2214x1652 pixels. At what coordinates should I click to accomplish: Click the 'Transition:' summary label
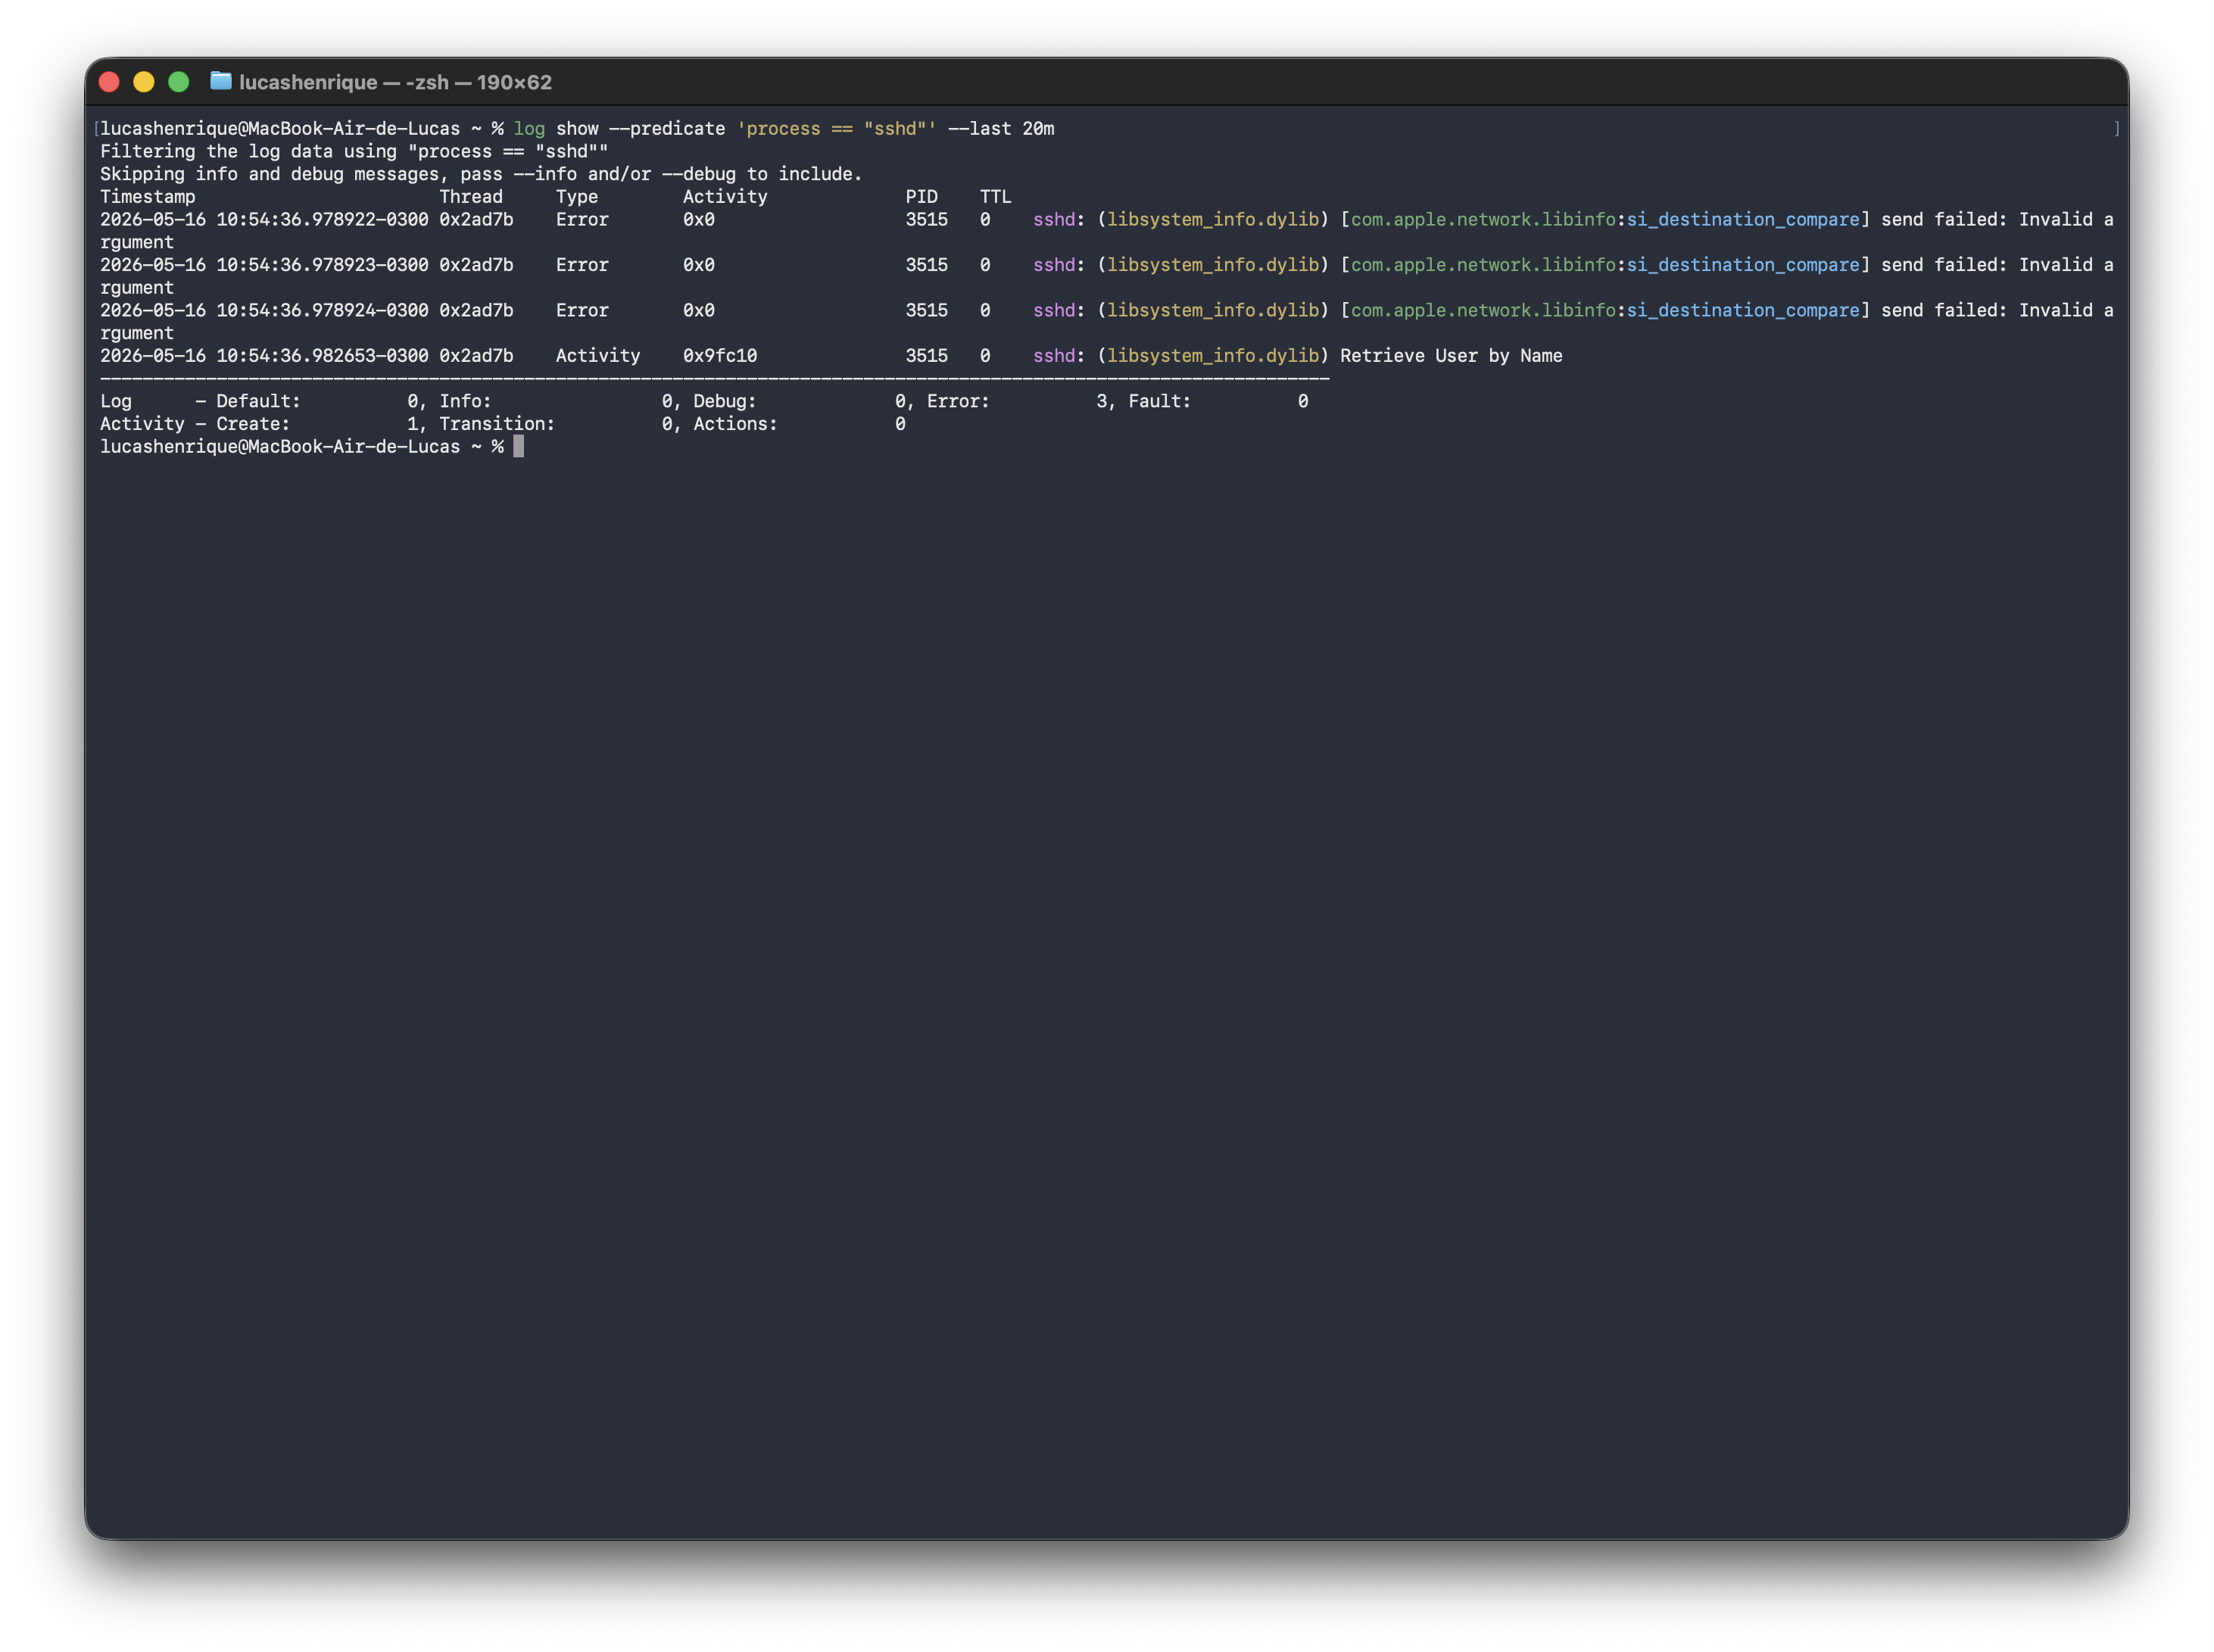pos(497,424)
